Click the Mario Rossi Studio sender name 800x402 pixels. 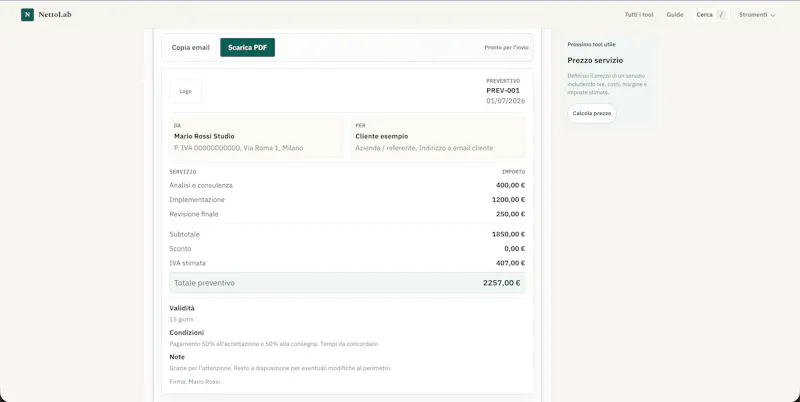(204, 136)
